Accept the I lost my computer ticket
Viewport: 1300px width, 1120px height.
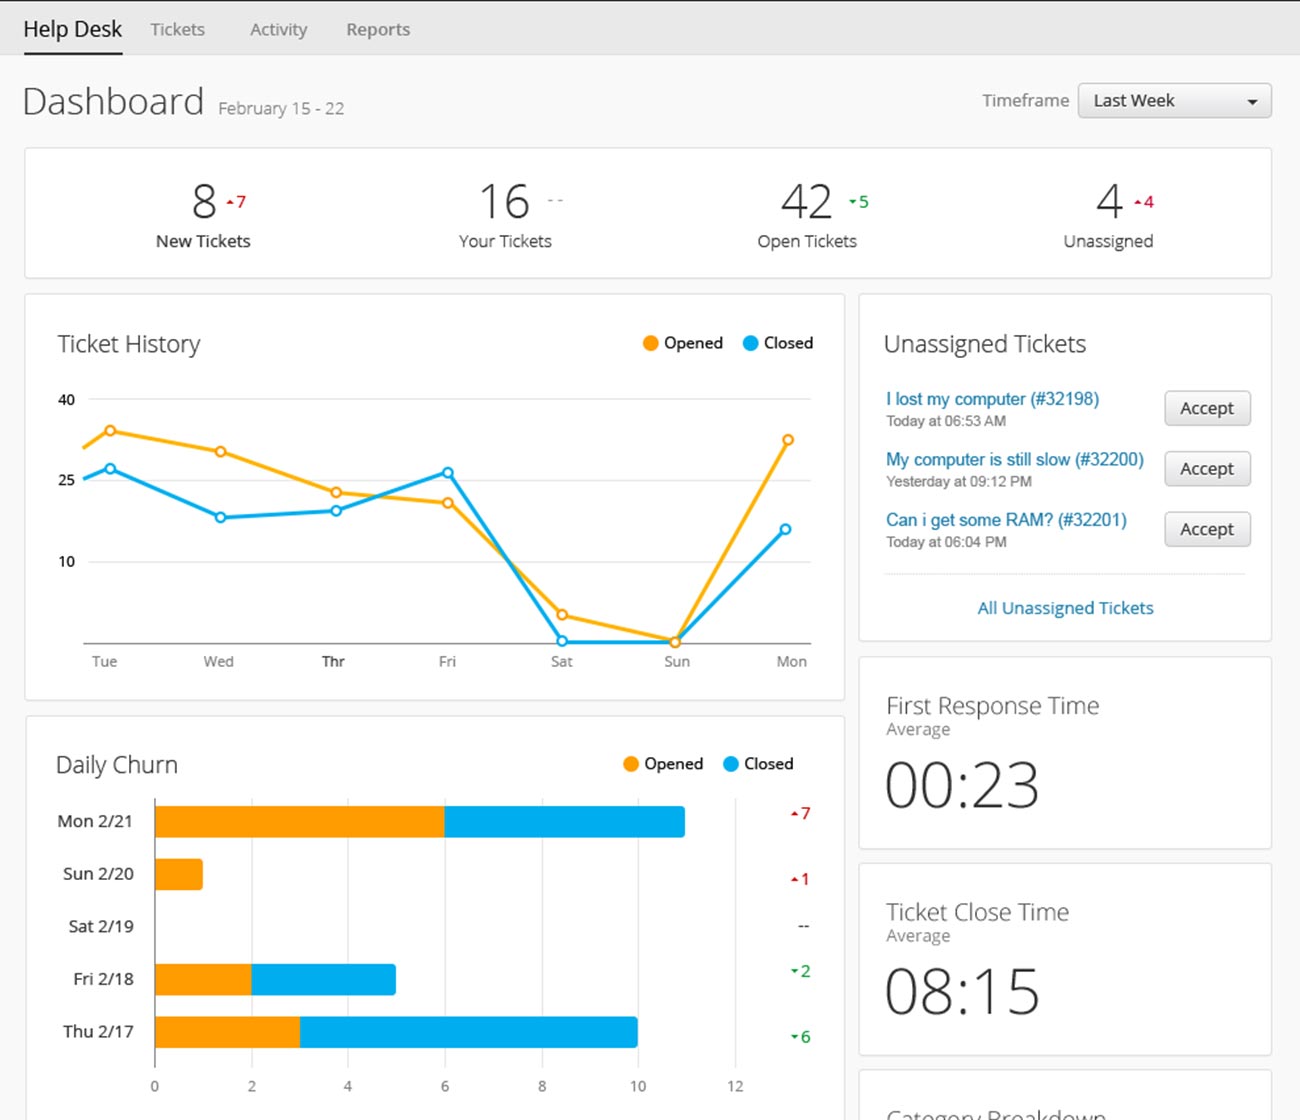[1207, 408]
